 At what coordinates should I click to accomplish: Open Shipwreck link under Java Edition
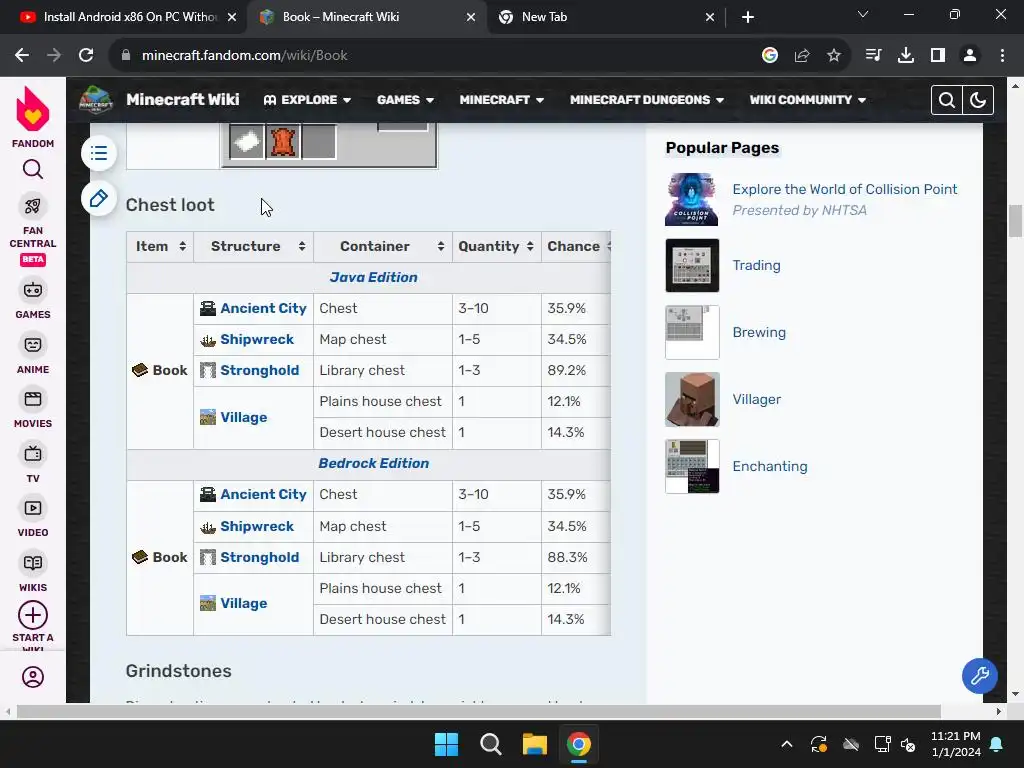[x=257, y=340]
